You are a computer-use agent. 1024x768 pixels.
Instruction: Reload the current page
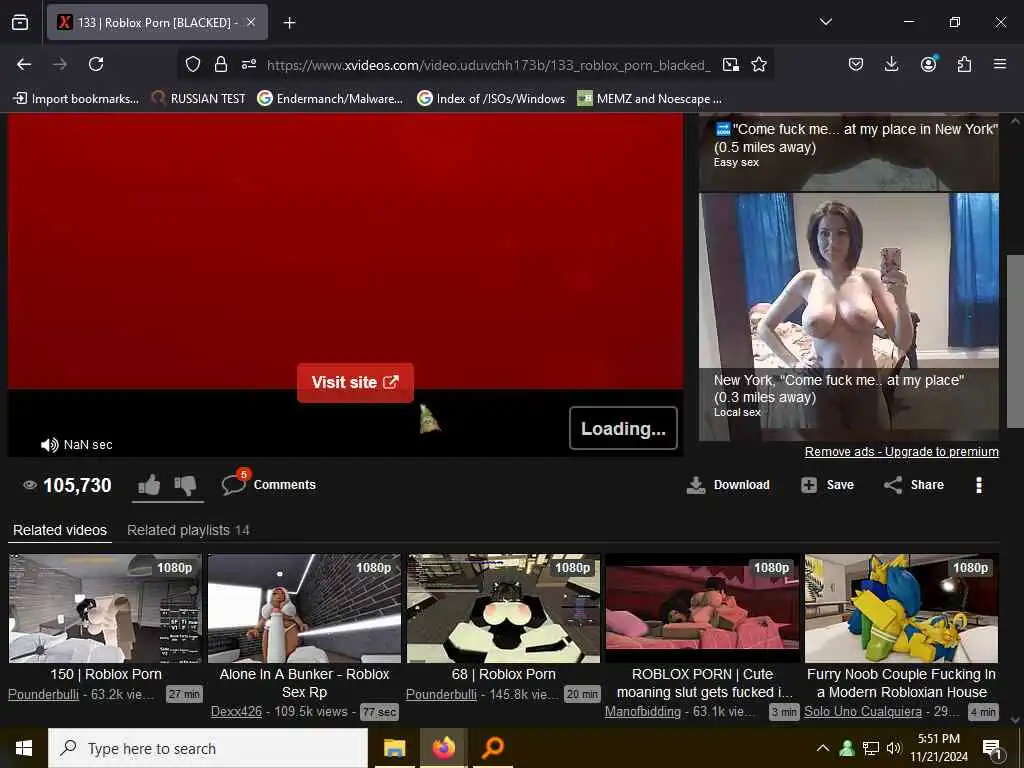pyautogui.click(x=96, y=64)
